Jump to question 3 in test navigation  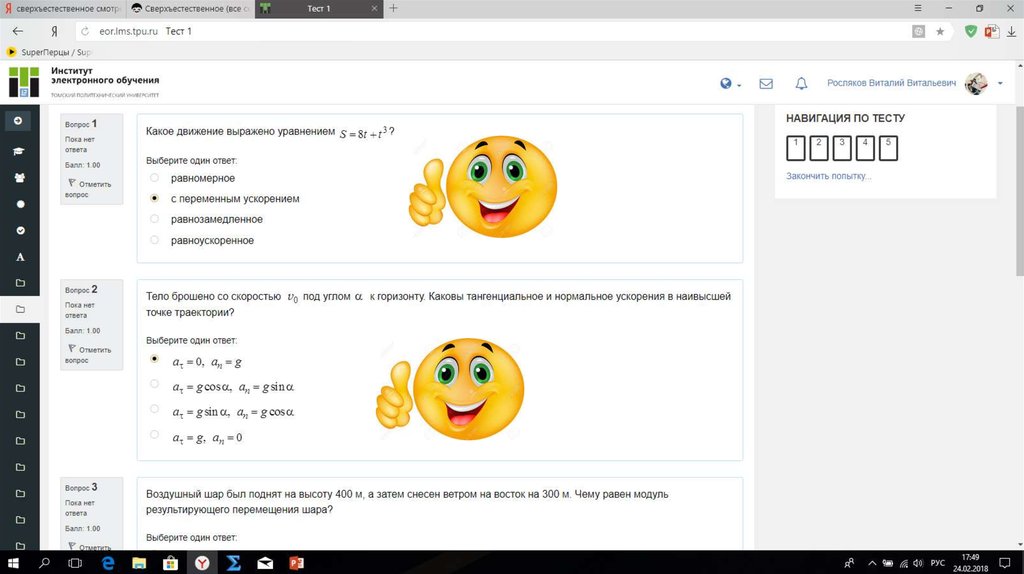click(842, 148)
